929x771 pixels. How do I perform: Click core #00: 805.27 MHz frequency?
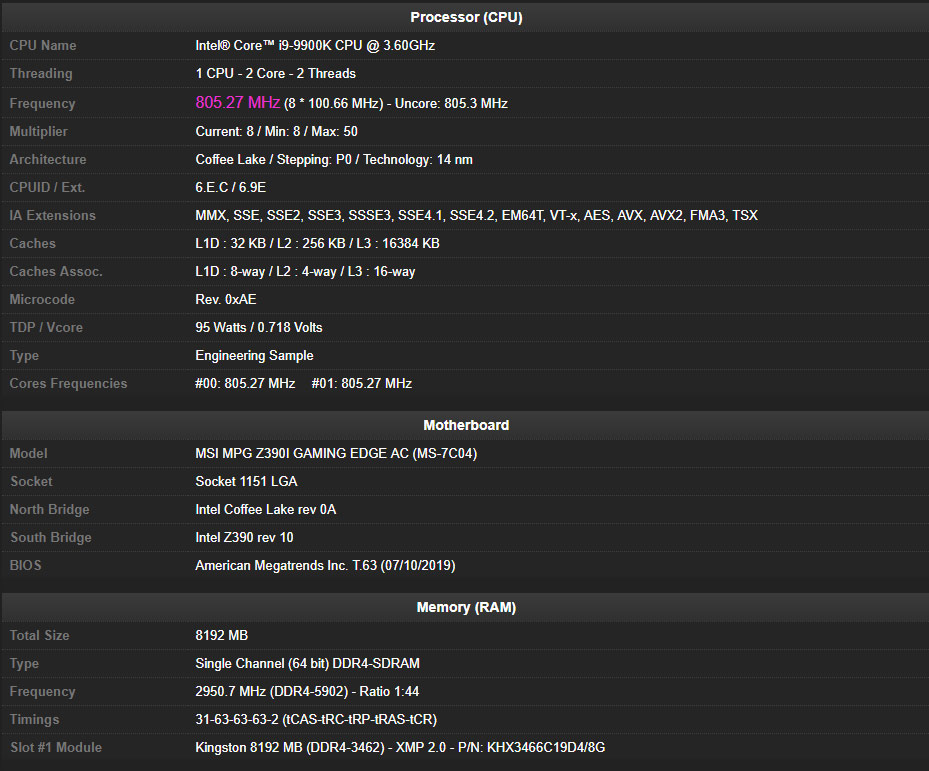click(x=245, y=383)
